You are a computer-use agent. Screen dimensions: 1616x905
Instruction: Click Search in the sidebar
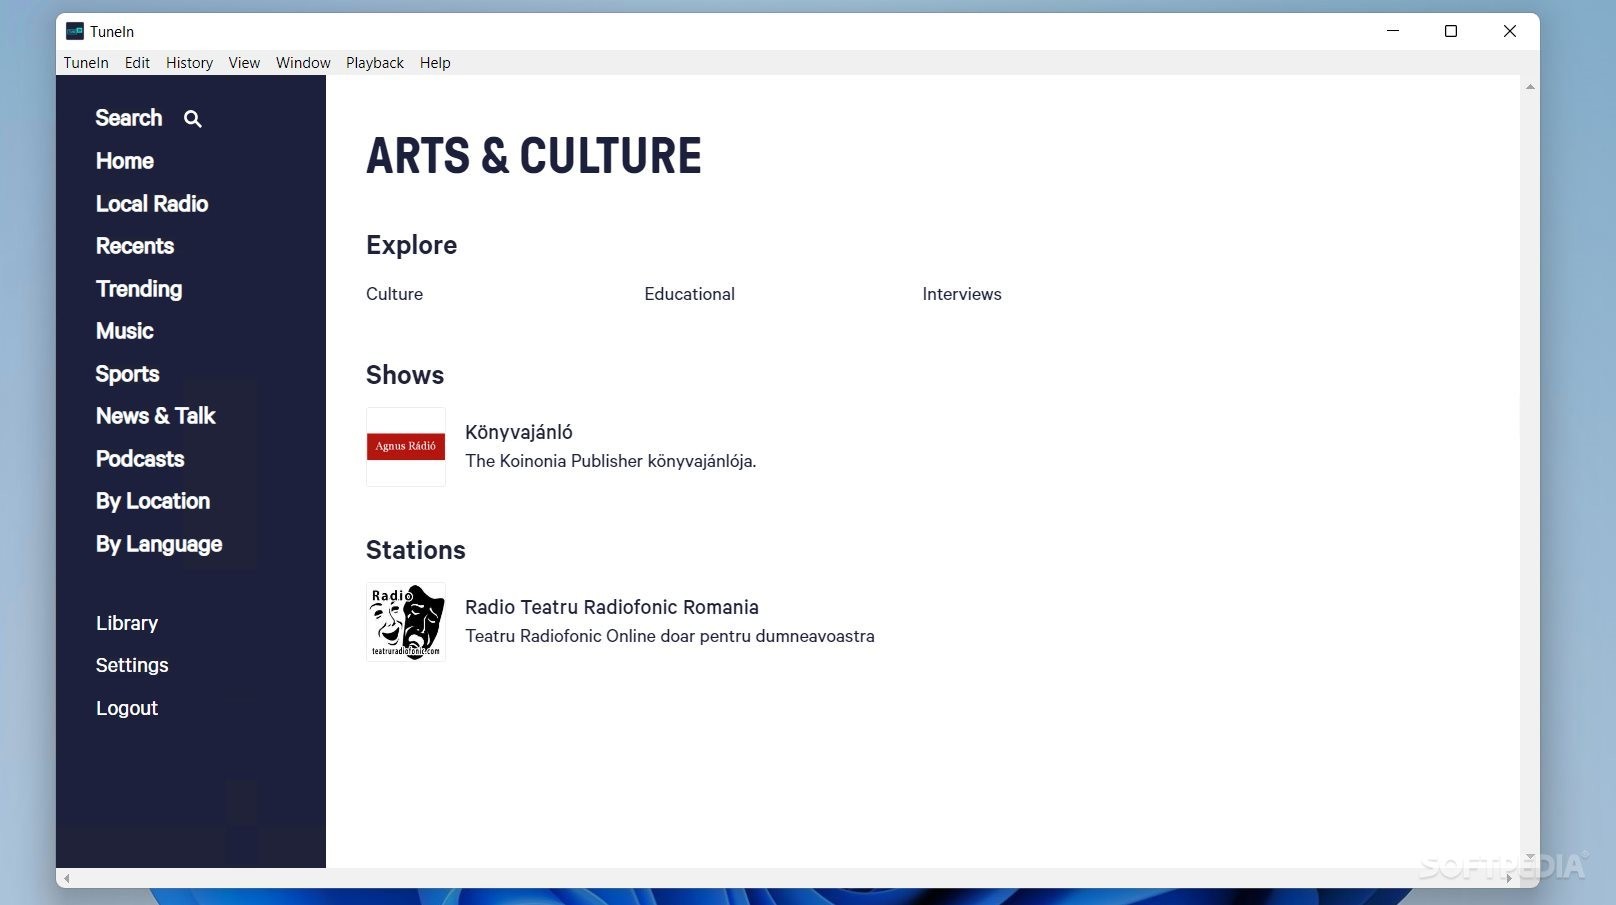tap(129, 118)
